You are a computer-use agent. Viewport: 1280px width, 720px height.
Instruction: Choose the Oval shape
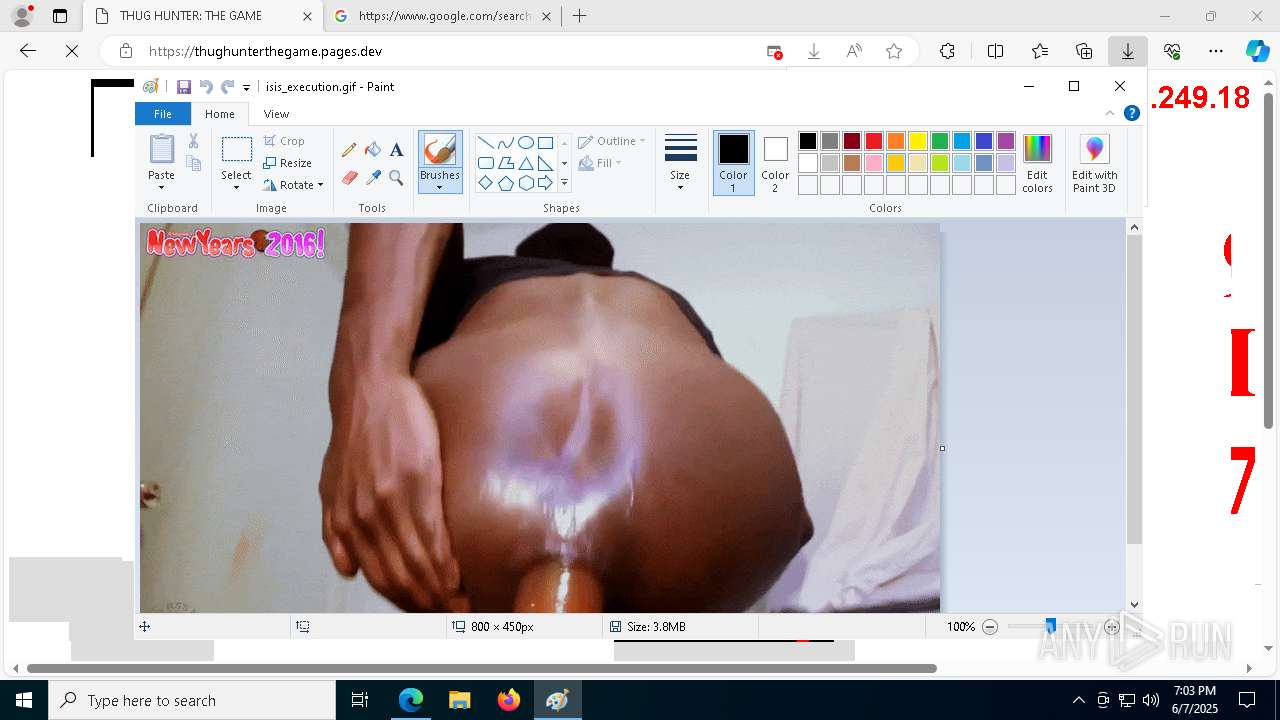pos(525,142)
